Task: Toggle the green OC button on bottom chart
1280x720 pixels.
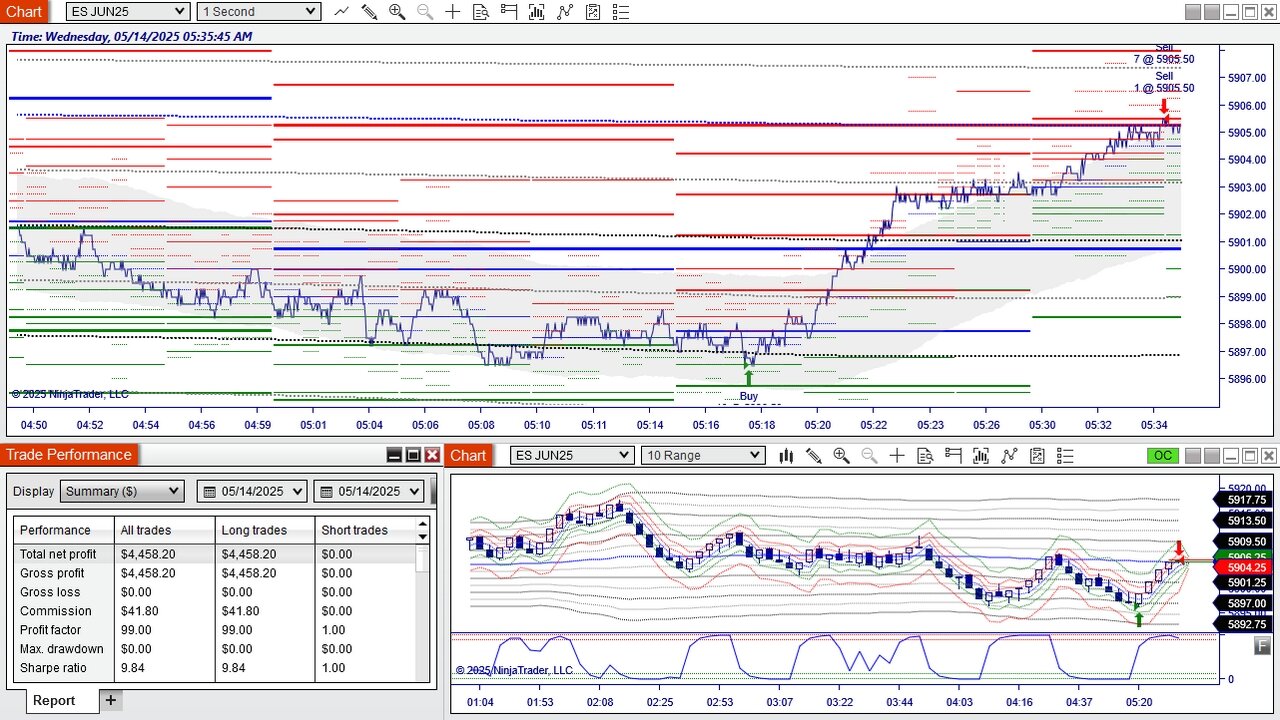Action: pos(1163,456)
